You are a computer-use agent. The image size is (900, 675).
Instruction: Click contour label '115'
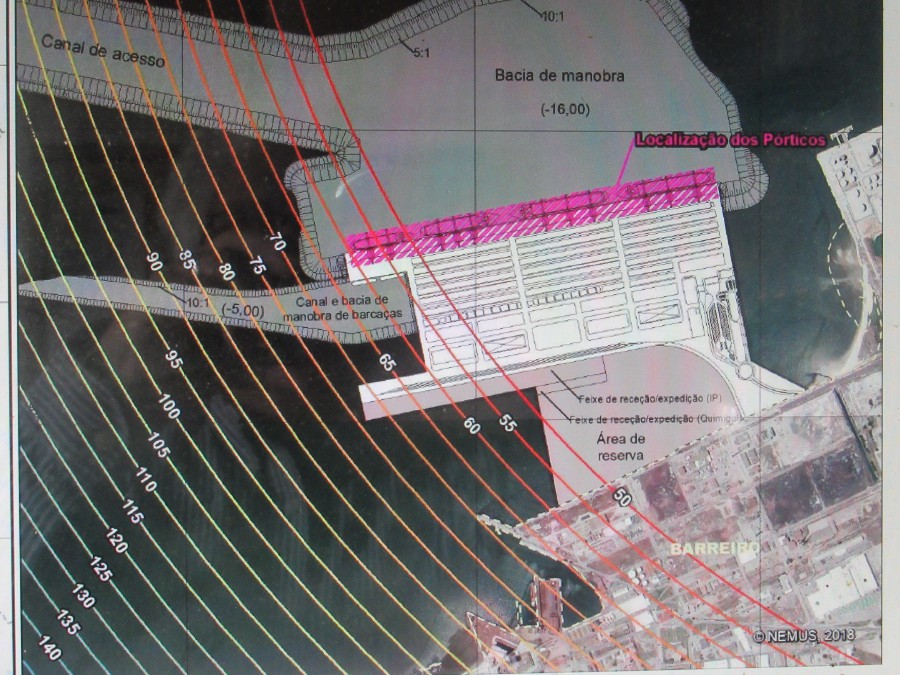[132, 511]
